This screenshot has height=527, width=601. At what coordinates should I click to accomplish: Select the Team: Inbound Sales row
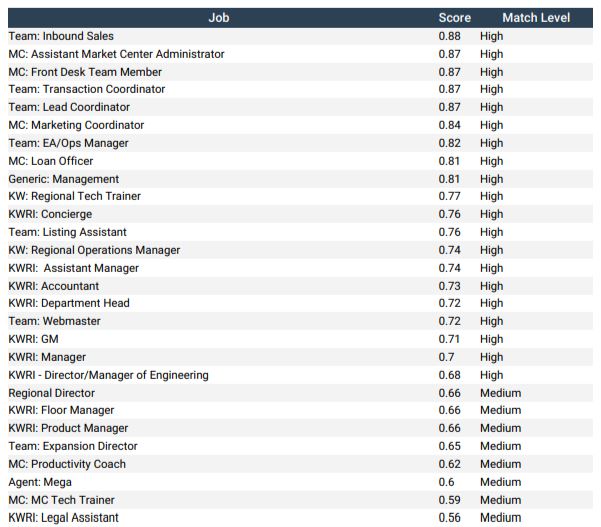tap(300, 36)
